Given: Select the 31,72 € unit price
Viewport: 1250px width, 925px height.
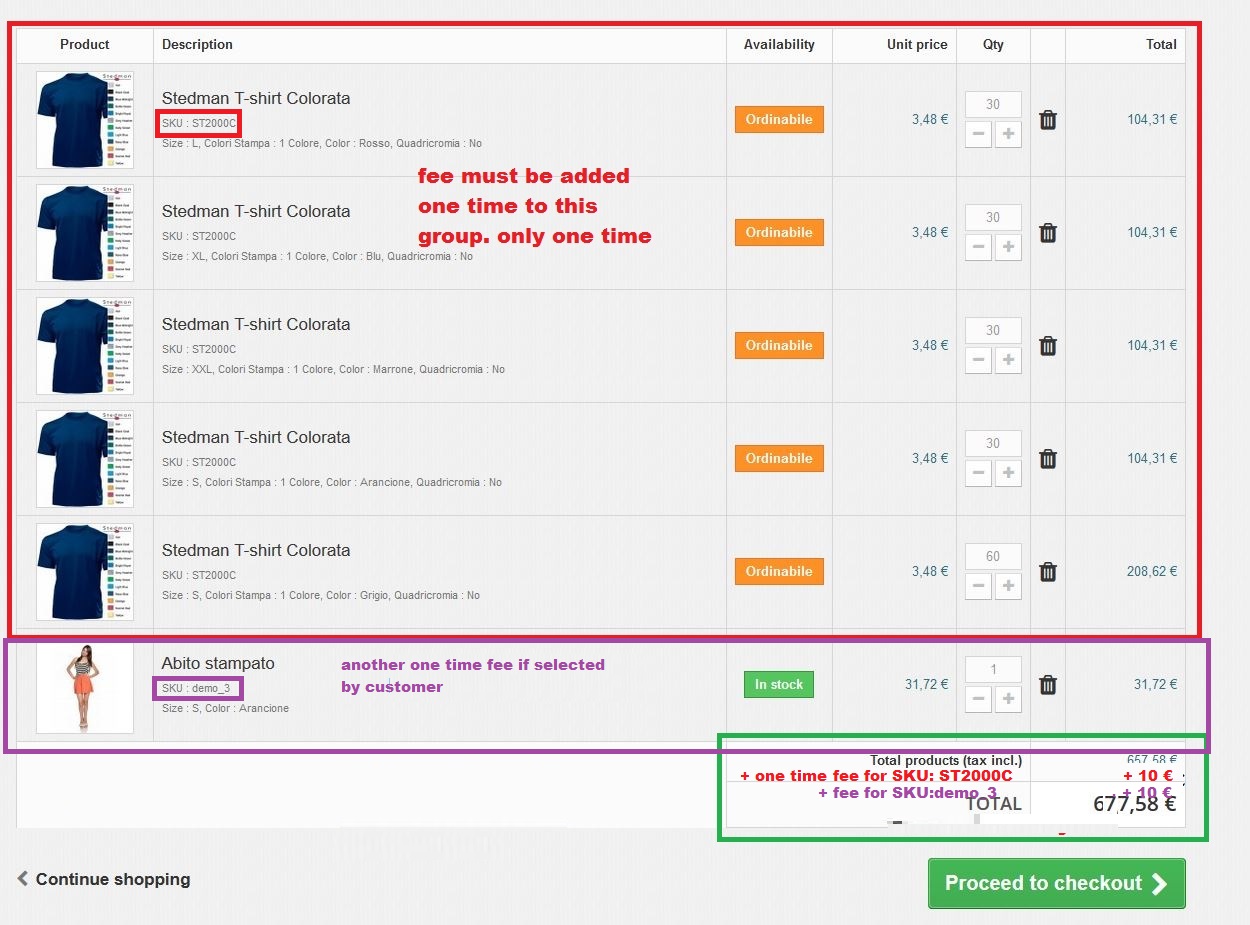Looking at the screenshot, I should coord(926,684).
